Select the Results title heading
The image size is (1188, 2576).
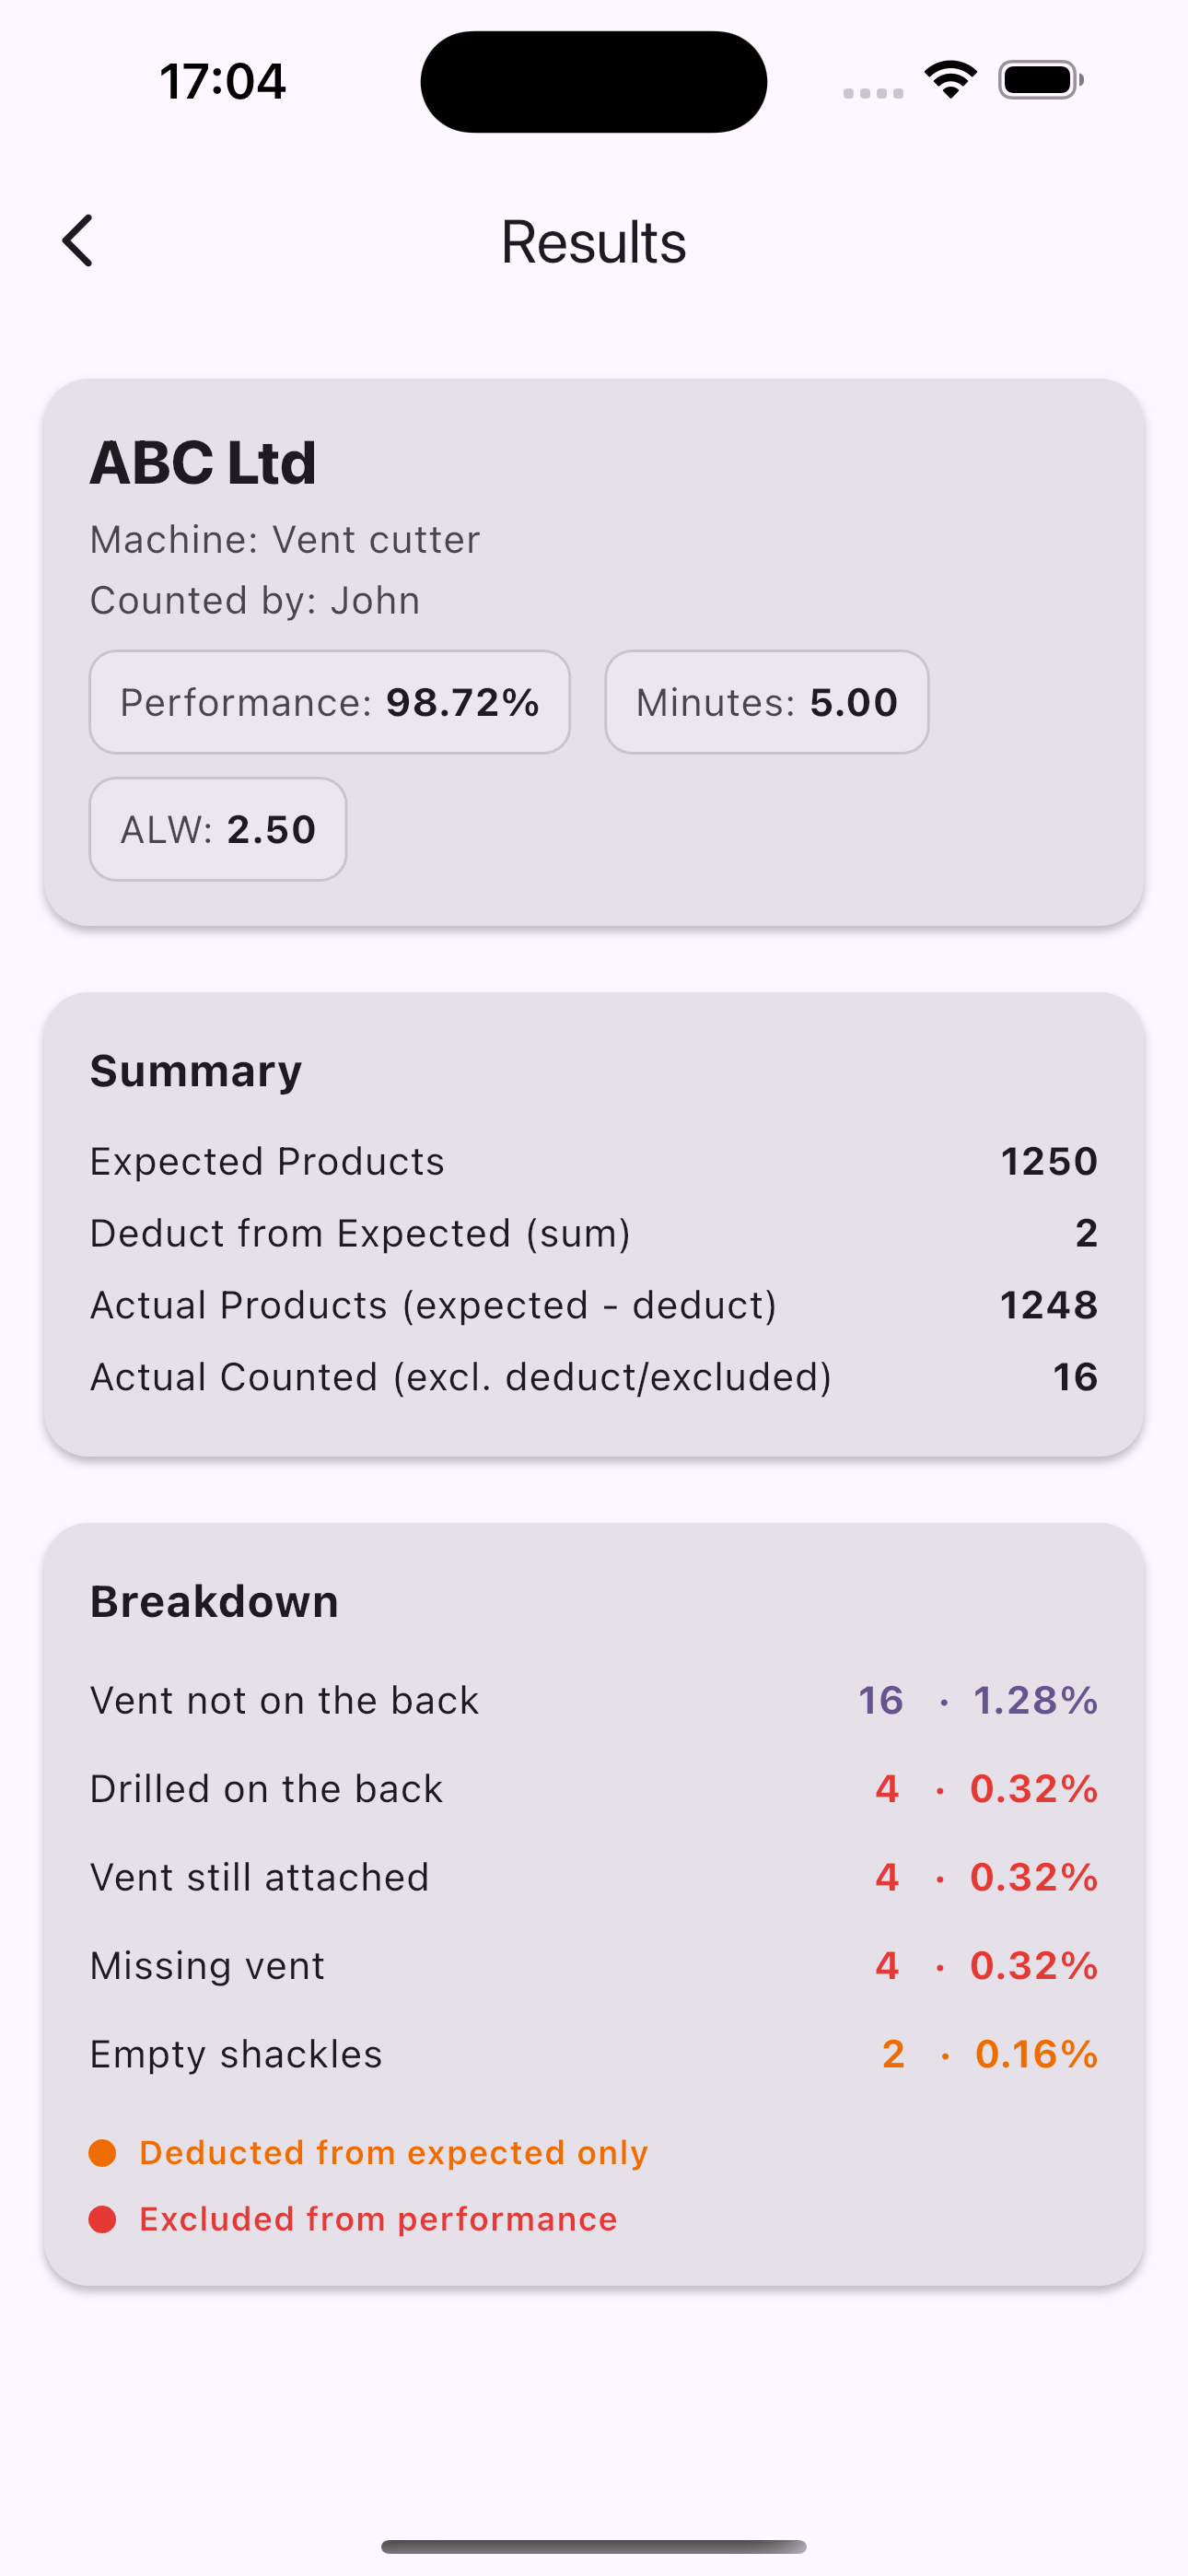pyautogui.click(x=593, y=241)
